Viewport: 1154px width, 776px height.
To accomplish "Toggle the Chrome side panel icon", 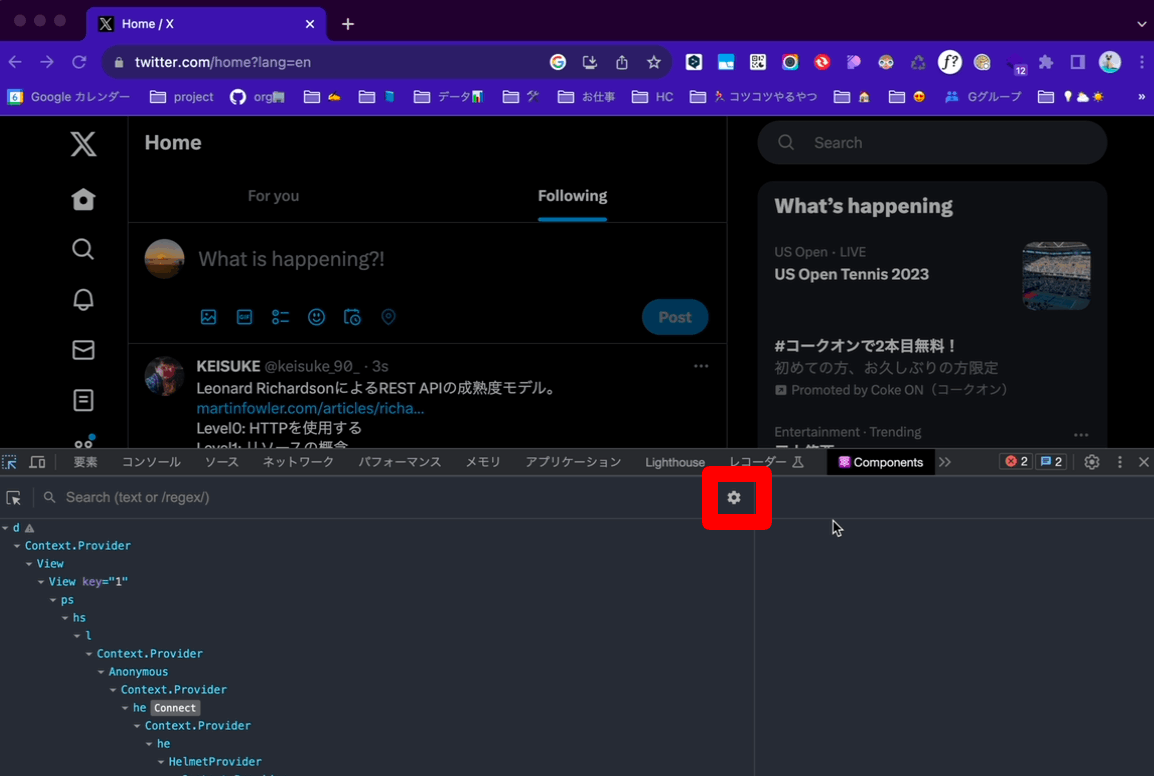I will tap(1077, 63).
